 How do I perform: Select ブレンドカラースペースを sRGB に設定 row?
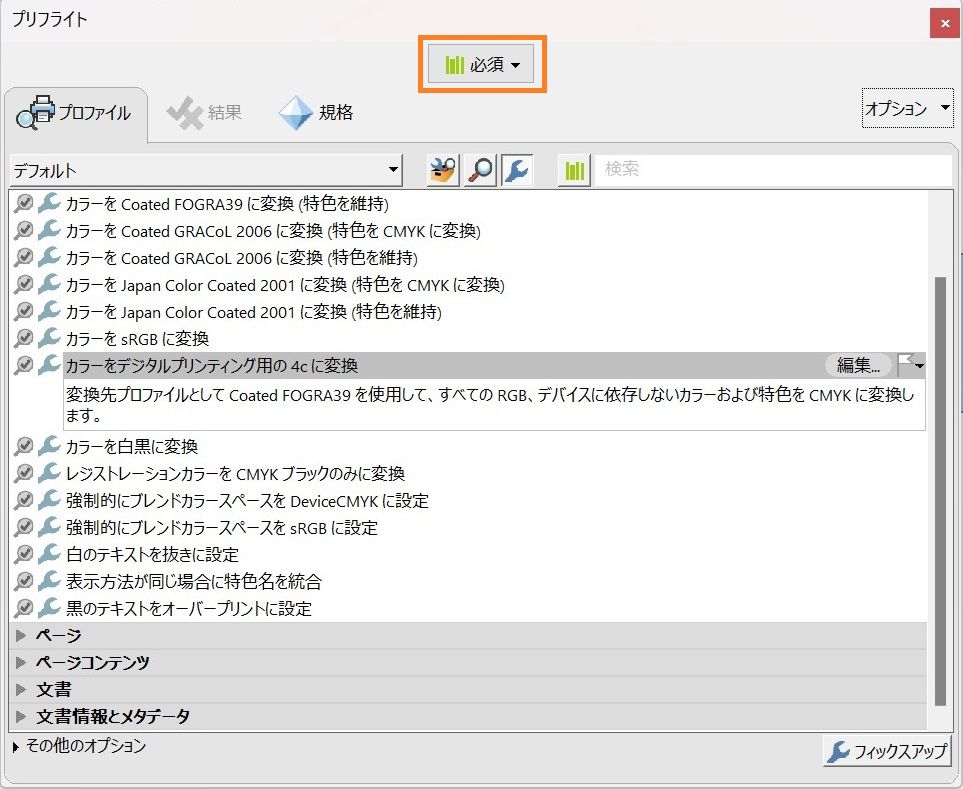tap(468, 527)
